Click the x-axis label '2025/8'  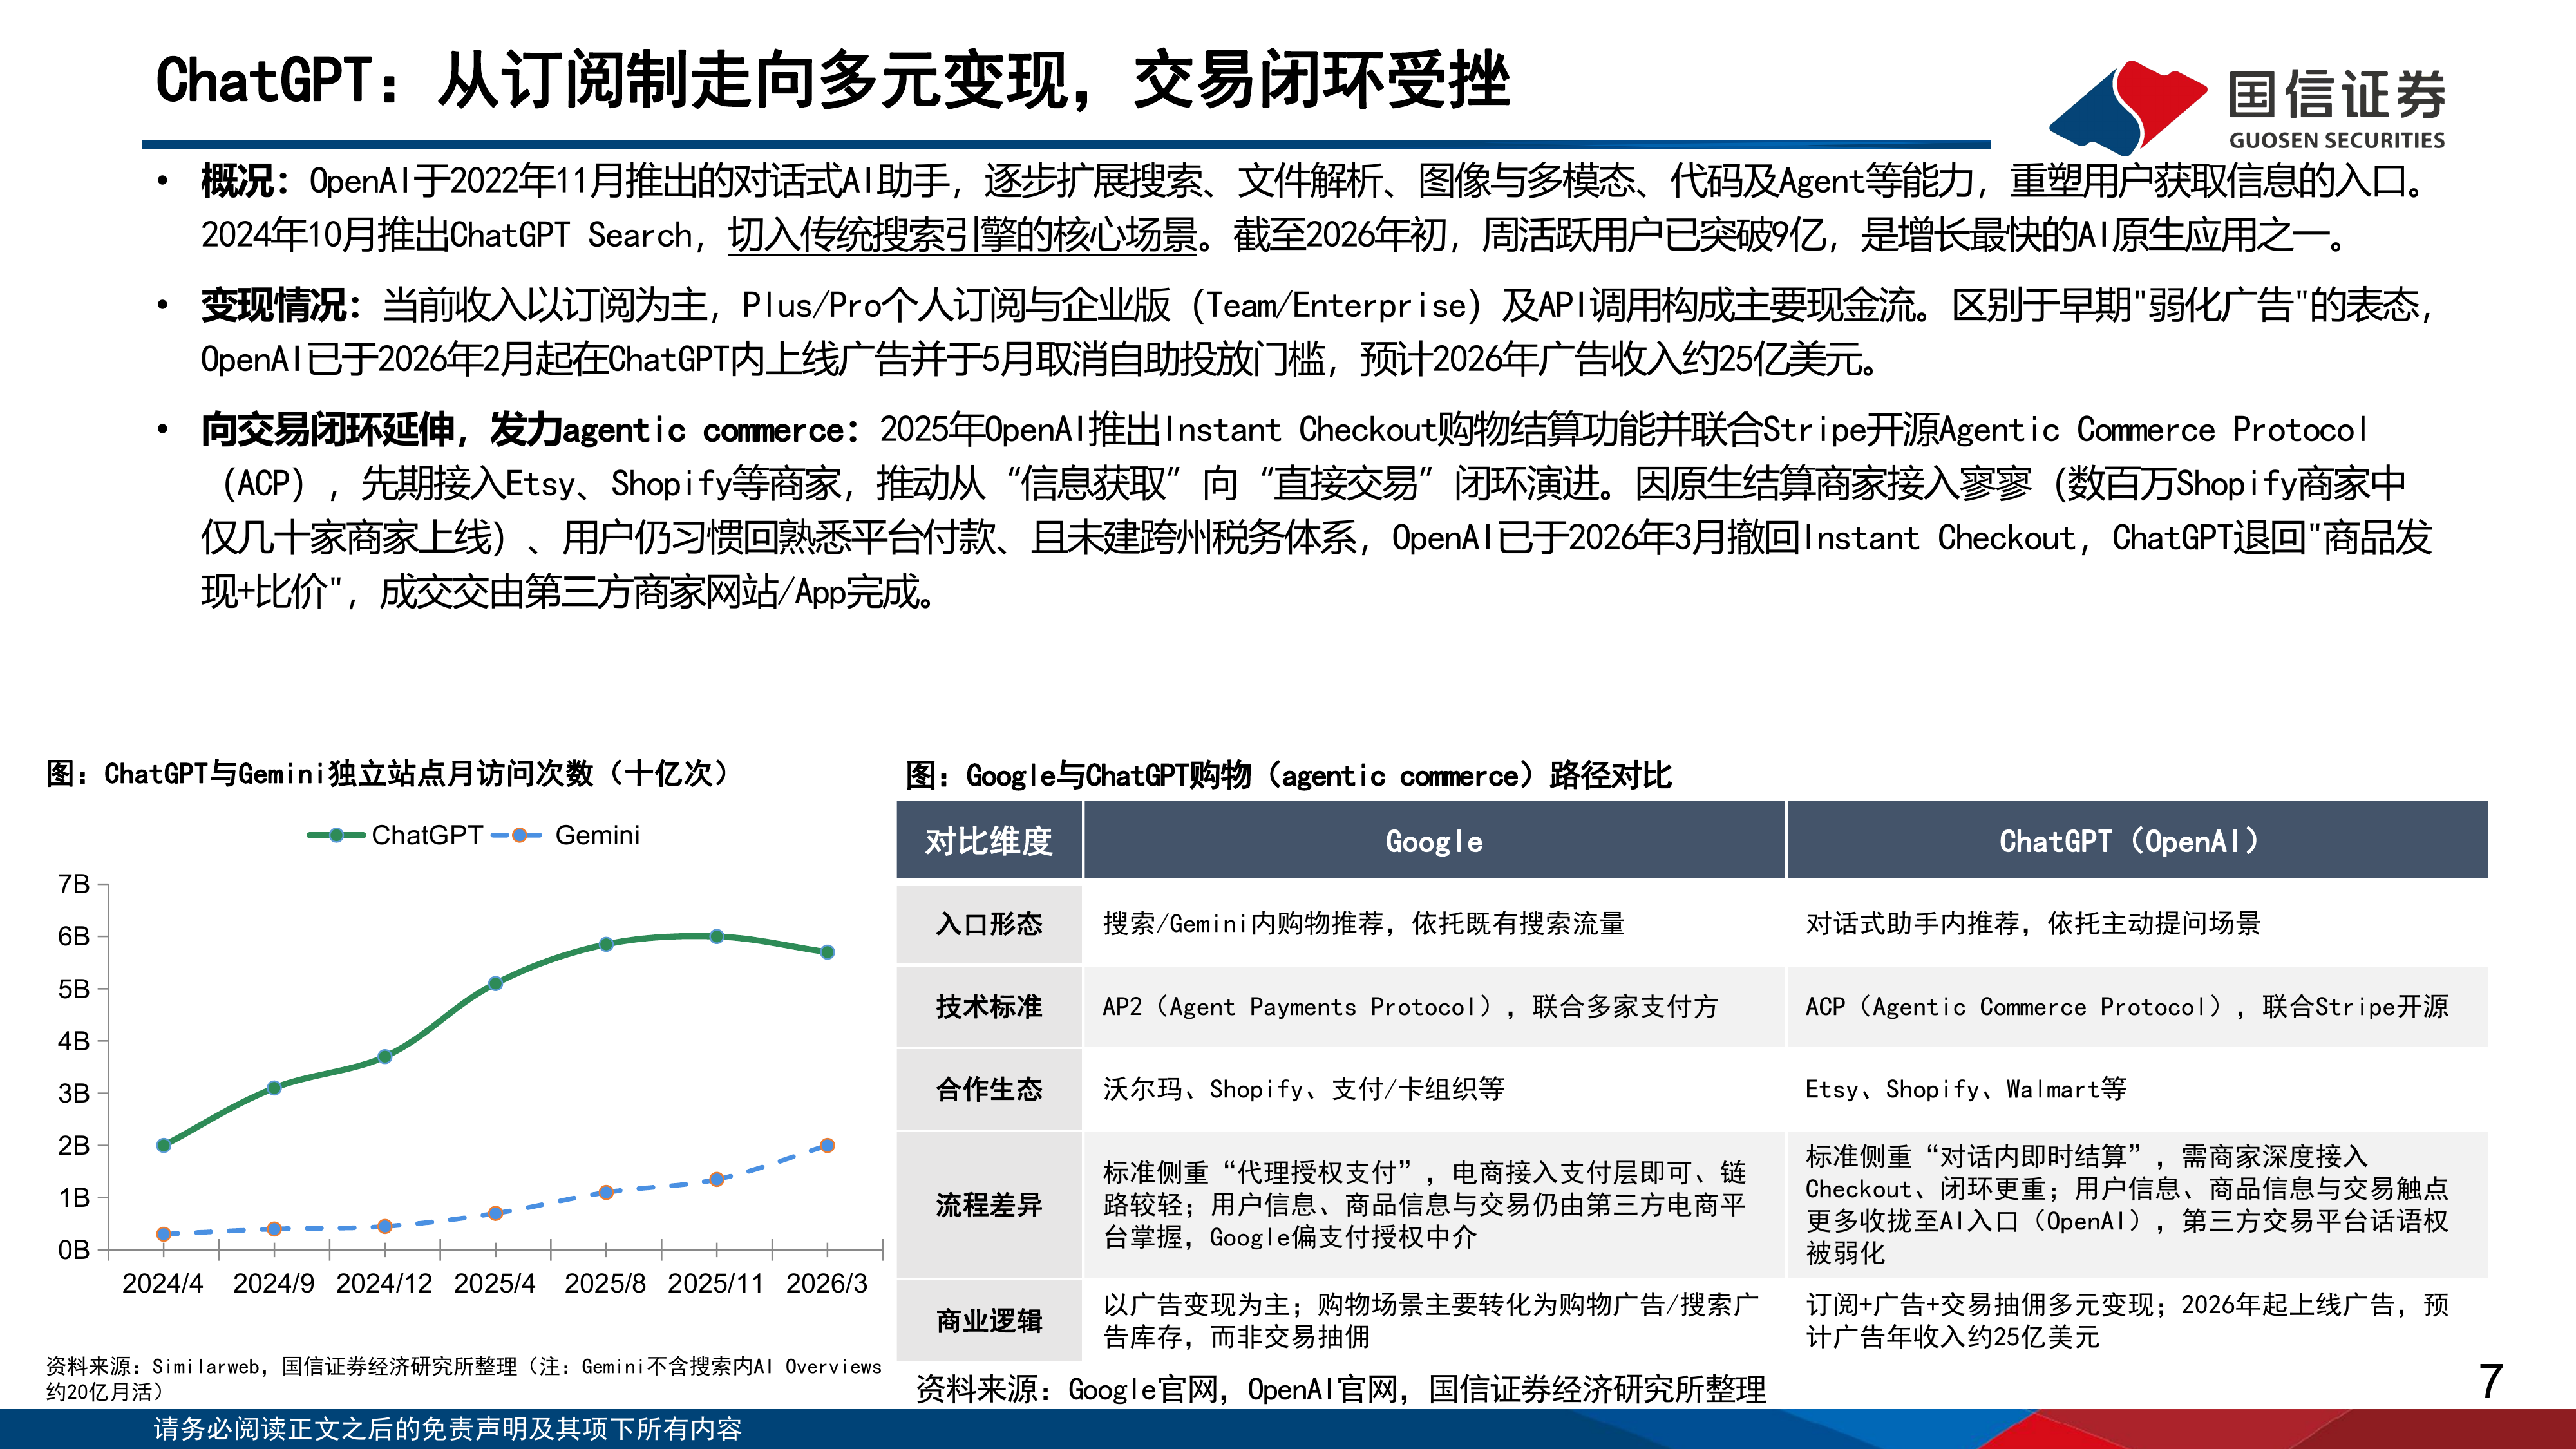[605, 1283]
